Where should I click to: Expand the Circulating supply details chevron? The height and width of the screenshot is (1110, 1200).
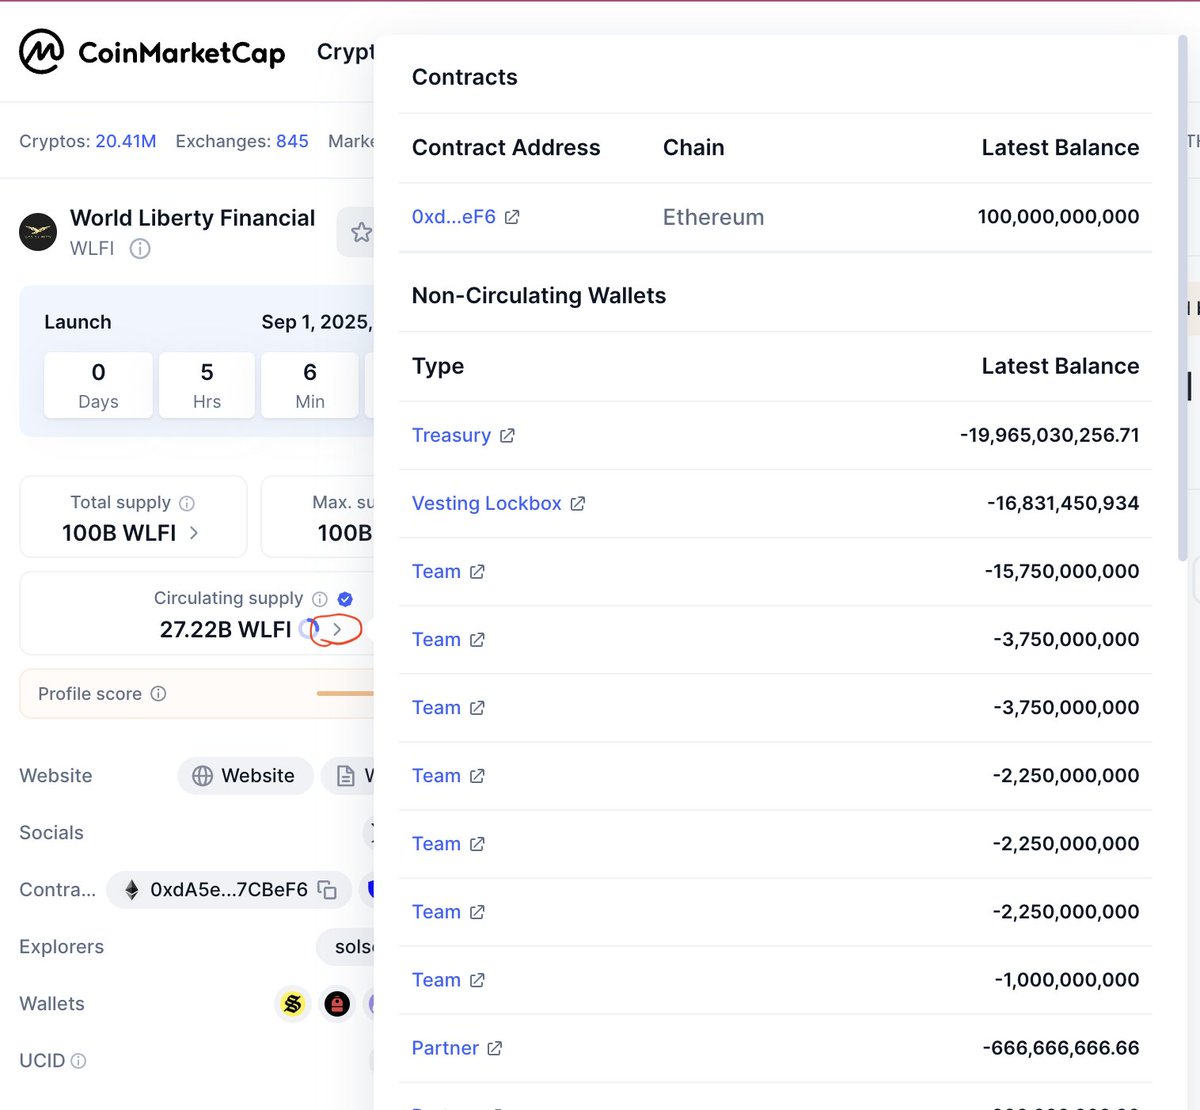337,629
